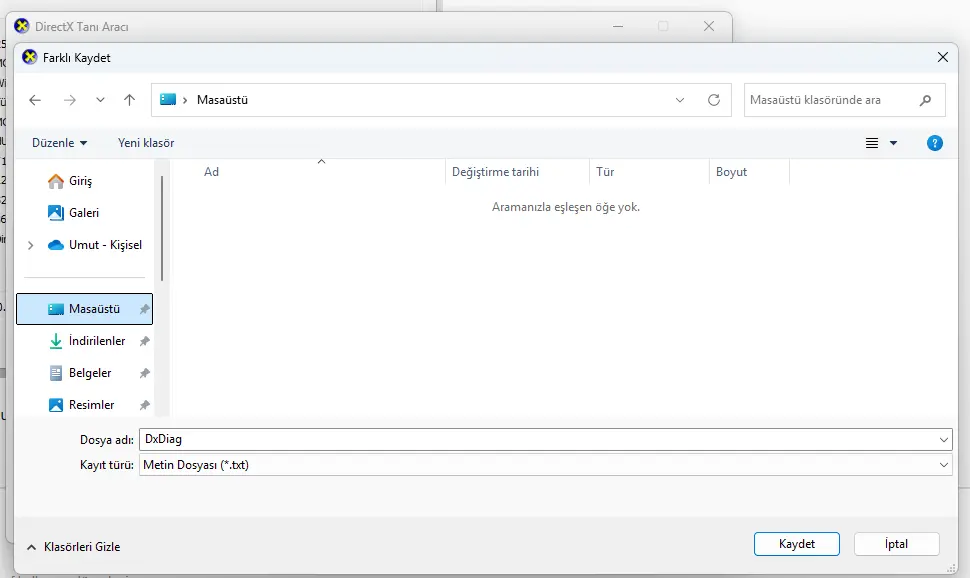Click the Masaüstü breadcrumb in address bar
Viewport: 970px width, 578px height.
coord(222,100)
